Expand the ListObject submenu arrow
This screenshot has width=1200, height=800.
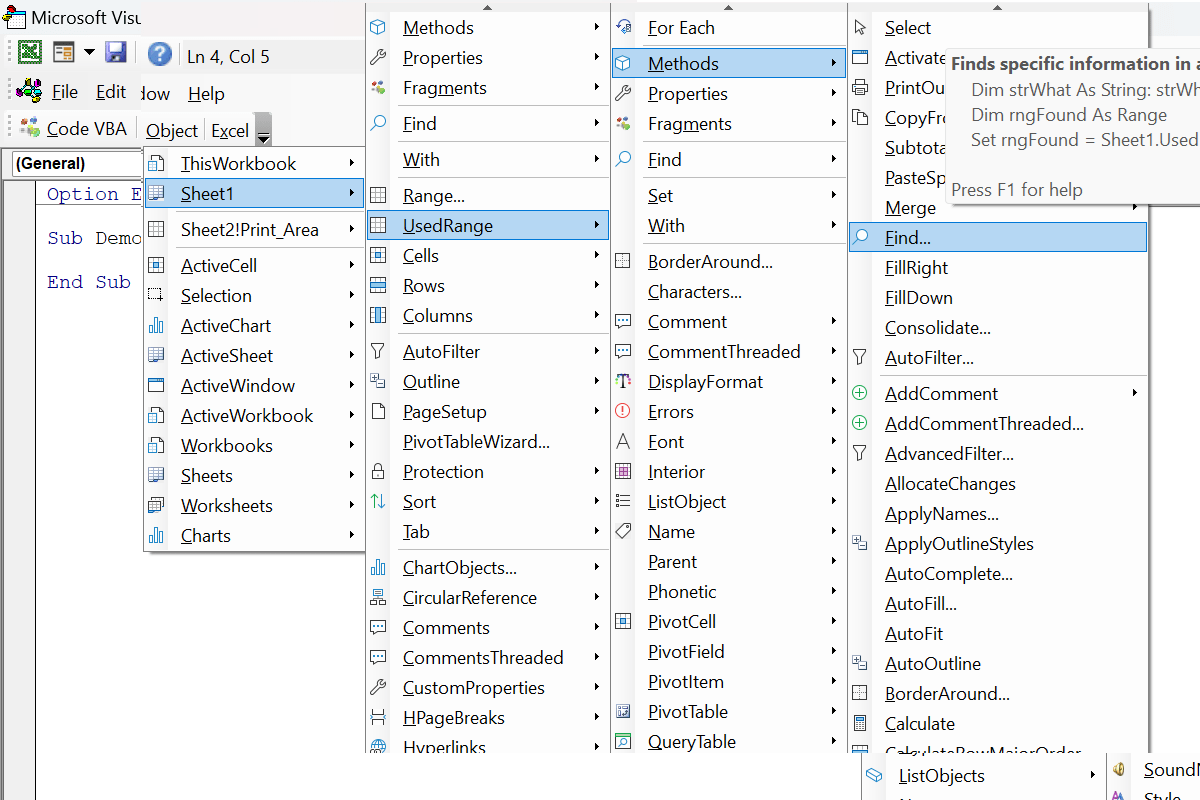click(834, 501)
